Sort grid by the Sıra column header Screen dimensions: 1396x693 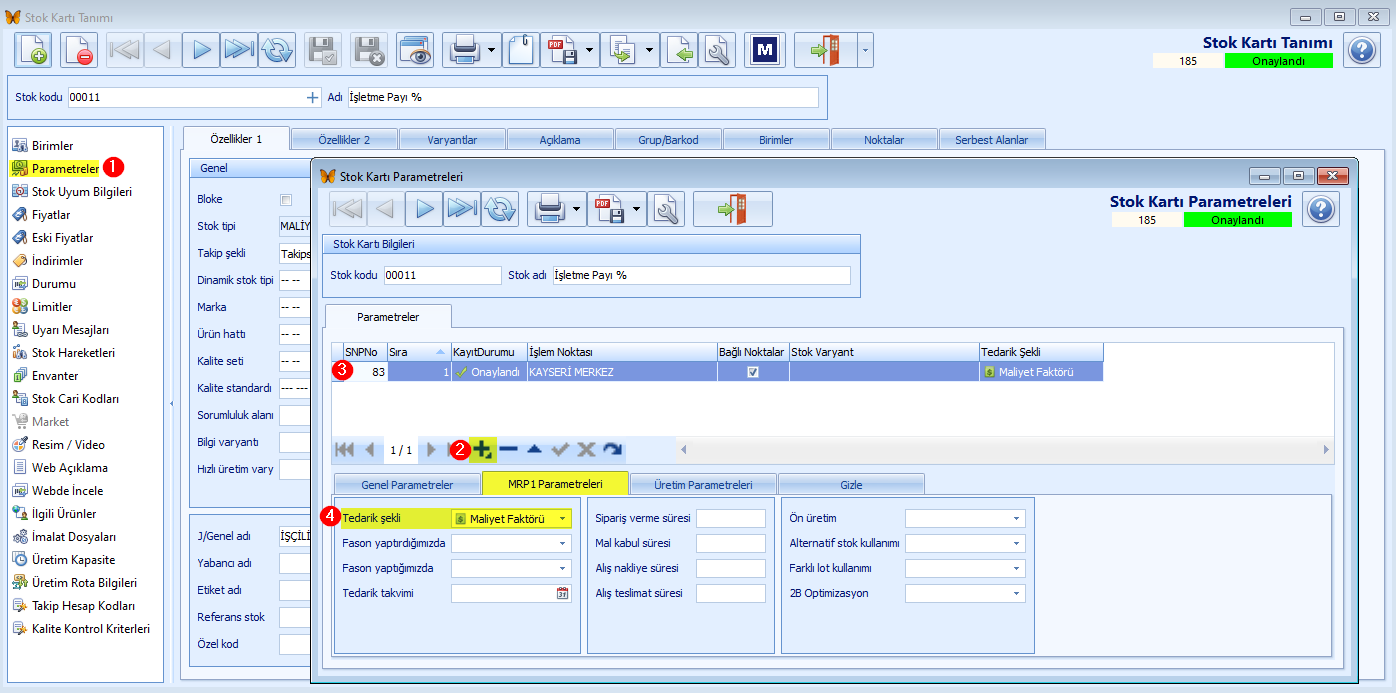419,352
